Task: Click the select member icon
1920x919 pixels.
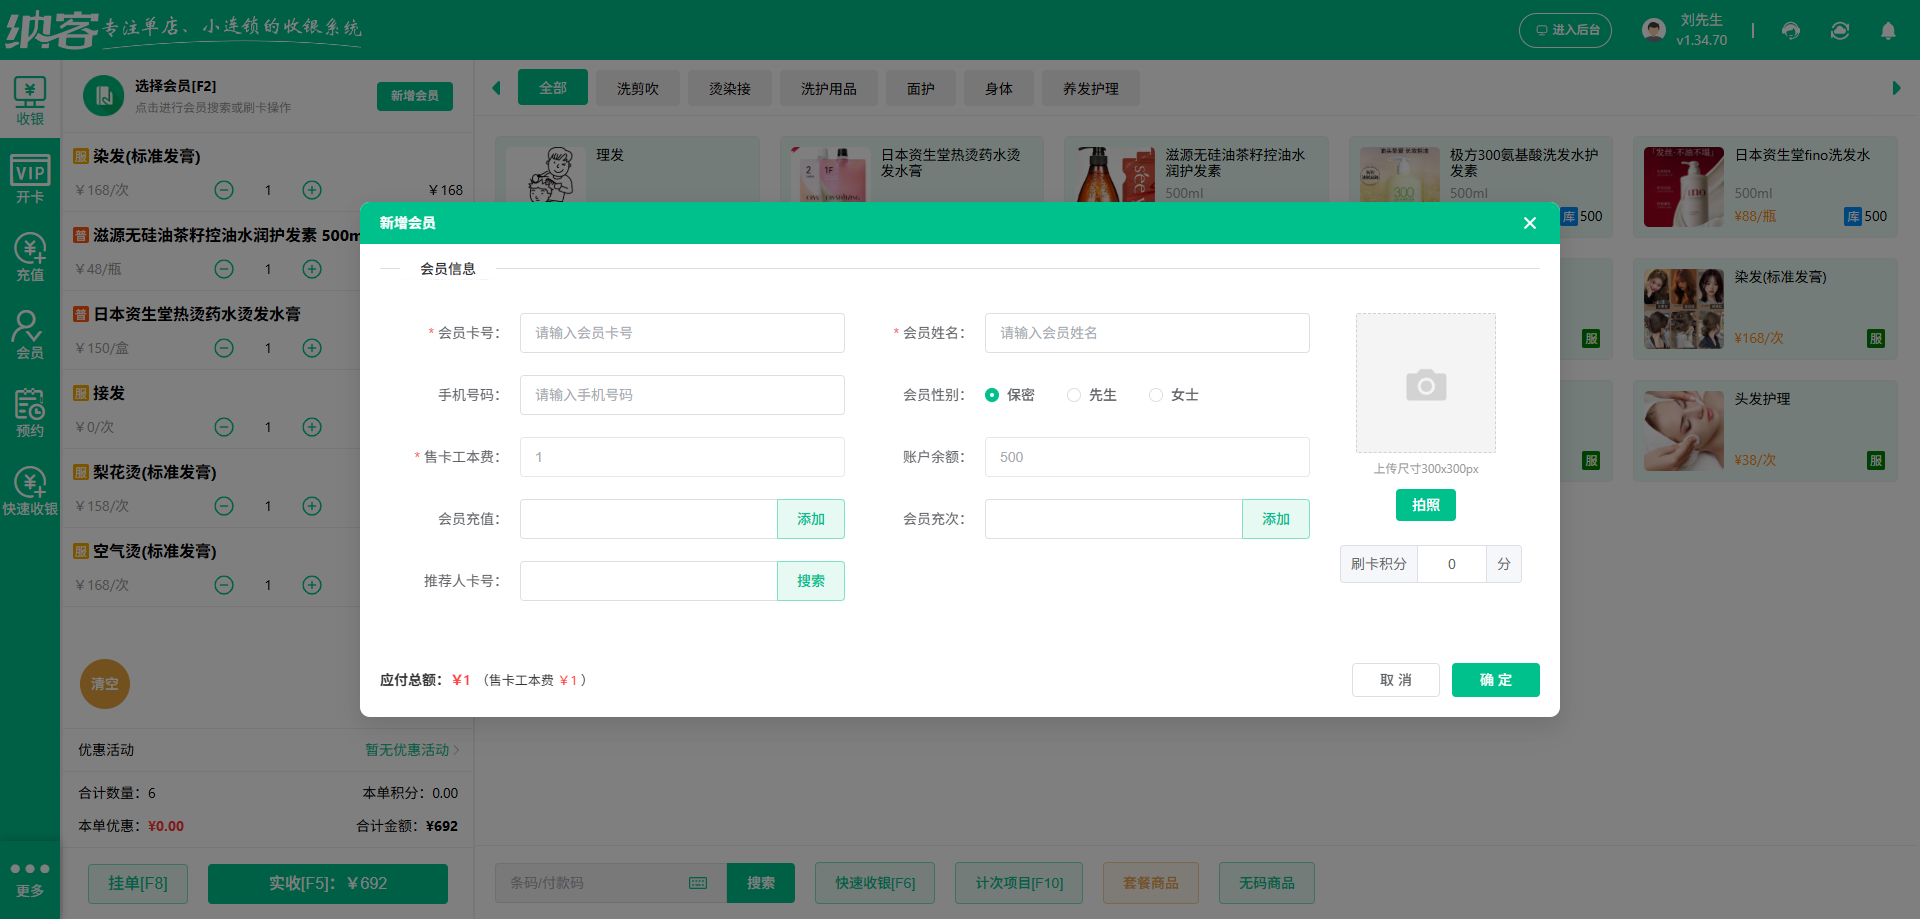Action: (103, 96)
